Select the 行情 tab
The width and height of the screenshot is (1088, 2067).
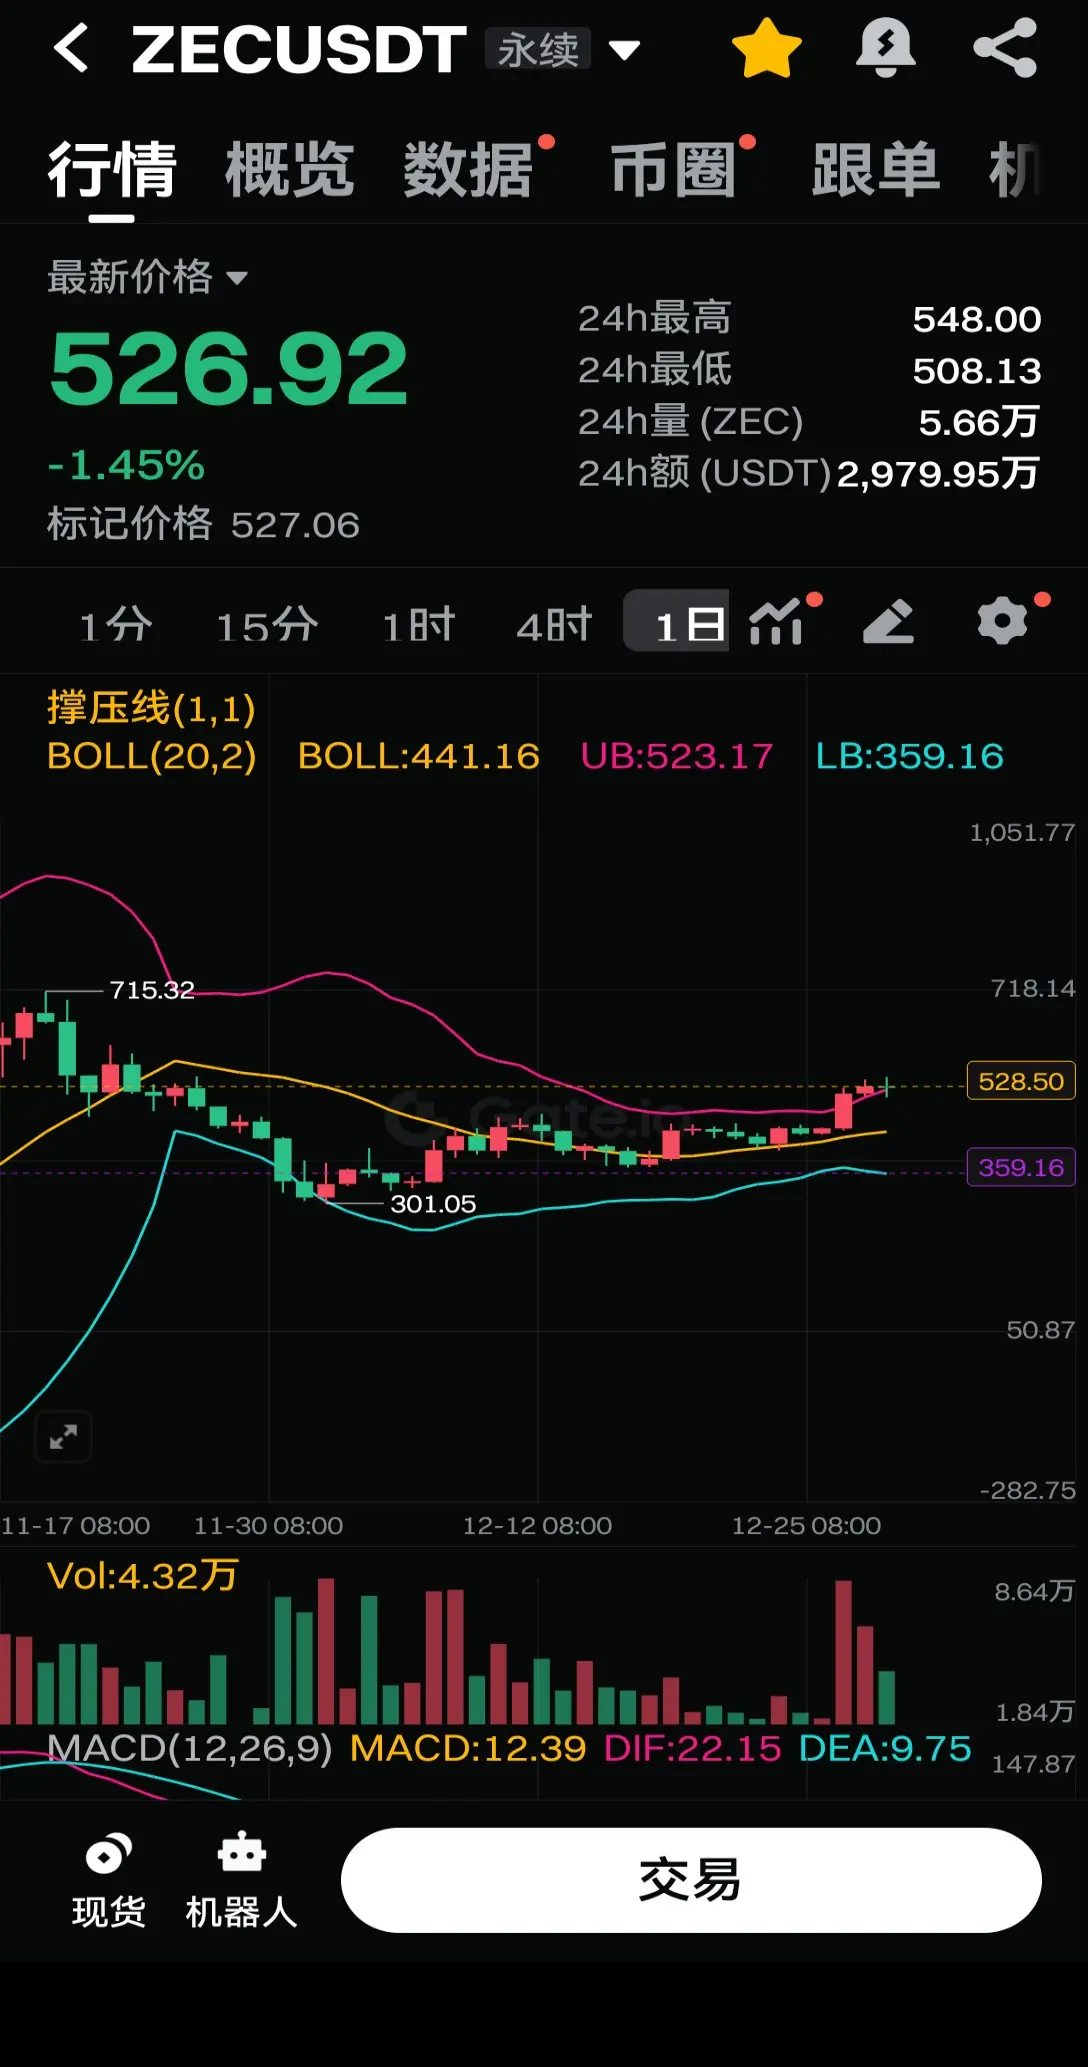(112, 170)
